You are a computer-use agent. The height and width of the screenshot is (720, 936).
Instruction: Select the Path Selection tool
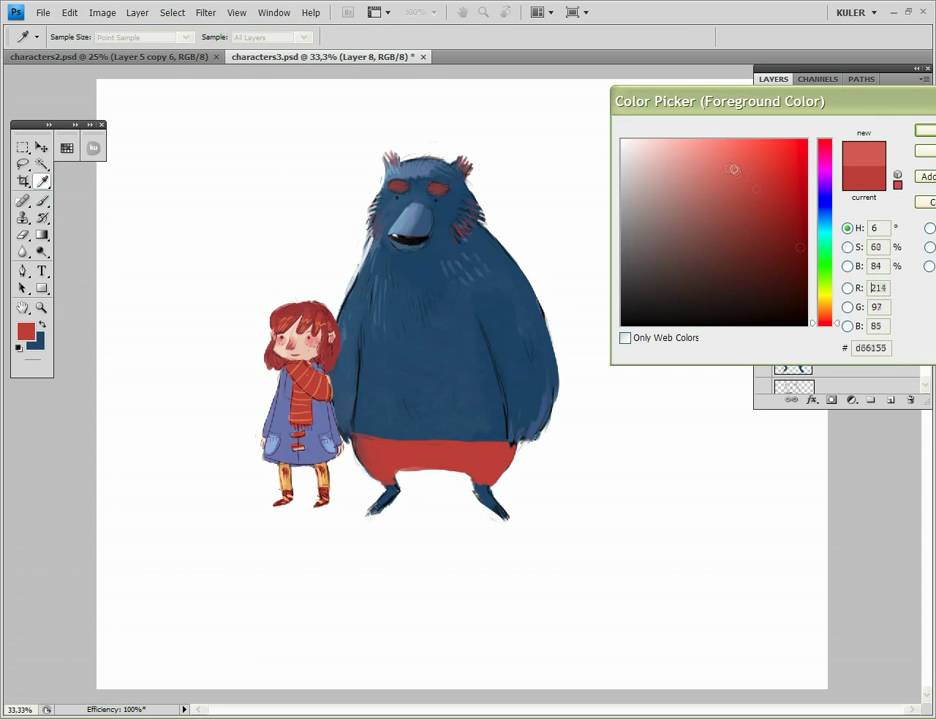pos(23,288)
